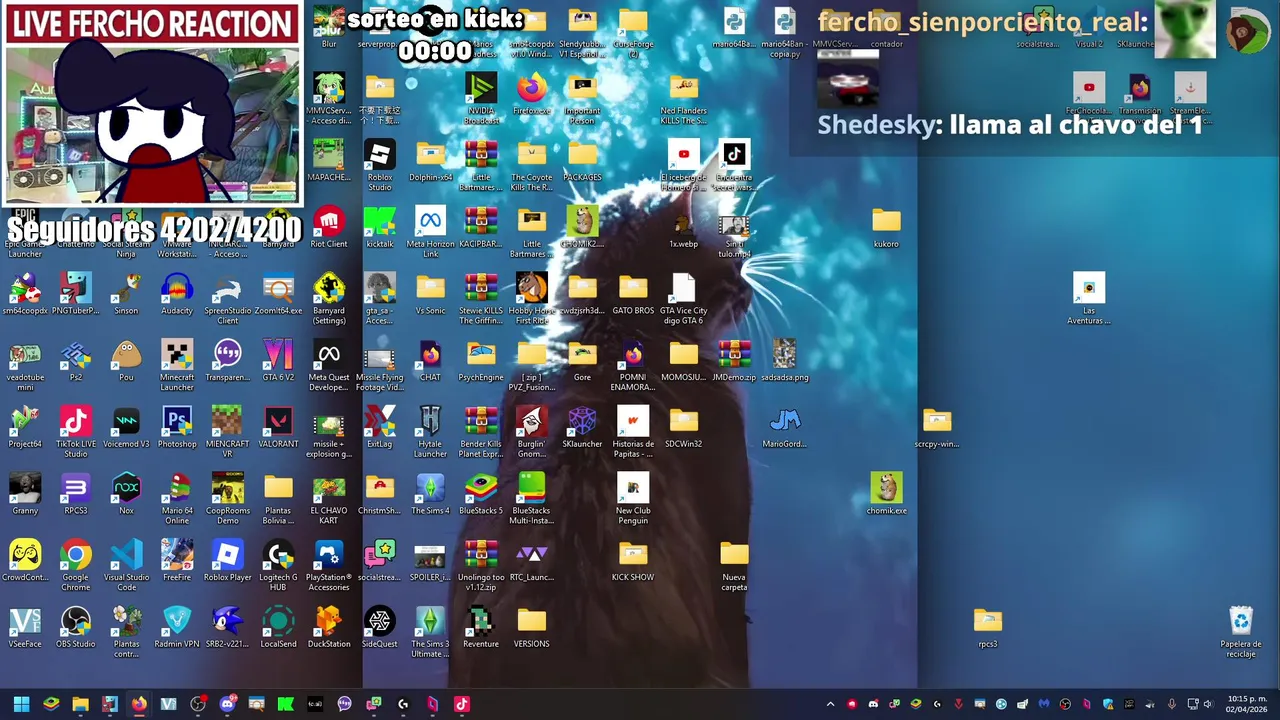Open the Granny game shortcut

click(x=25, y=494)
